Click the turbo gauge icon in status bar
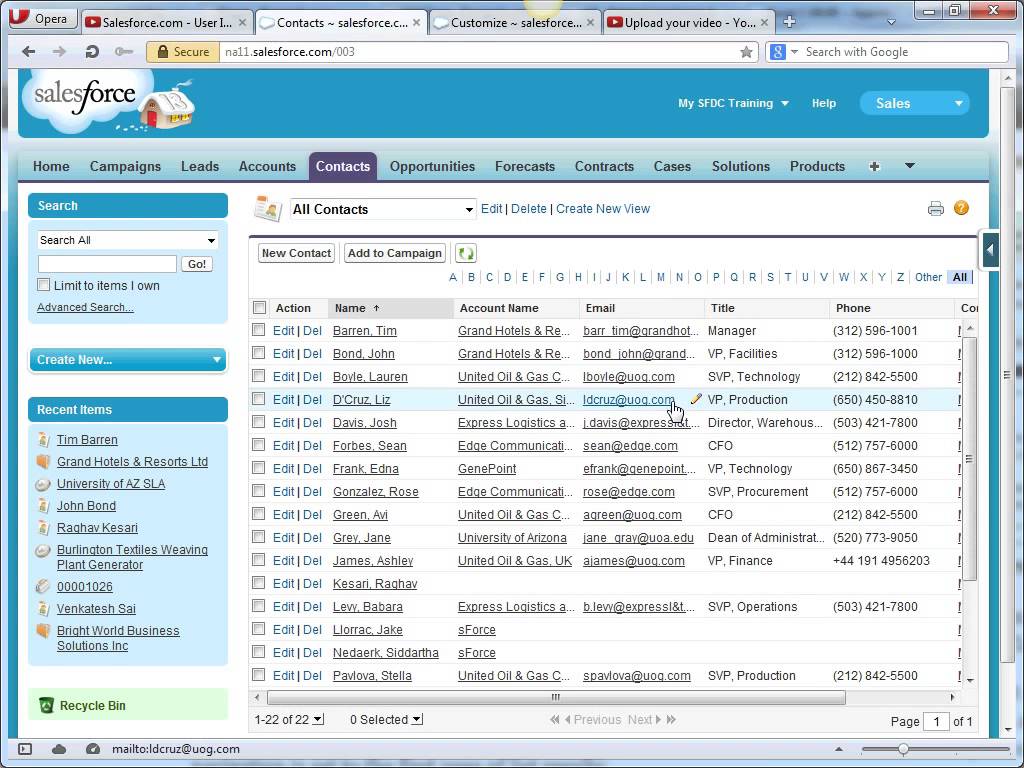Viewport: 1024px width, 768px height. 93,749
